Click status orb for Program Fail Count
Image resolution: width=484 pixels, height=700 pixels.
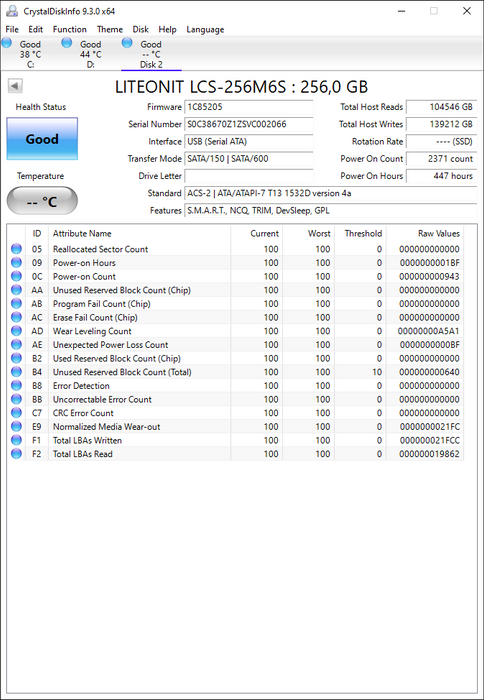17,304
